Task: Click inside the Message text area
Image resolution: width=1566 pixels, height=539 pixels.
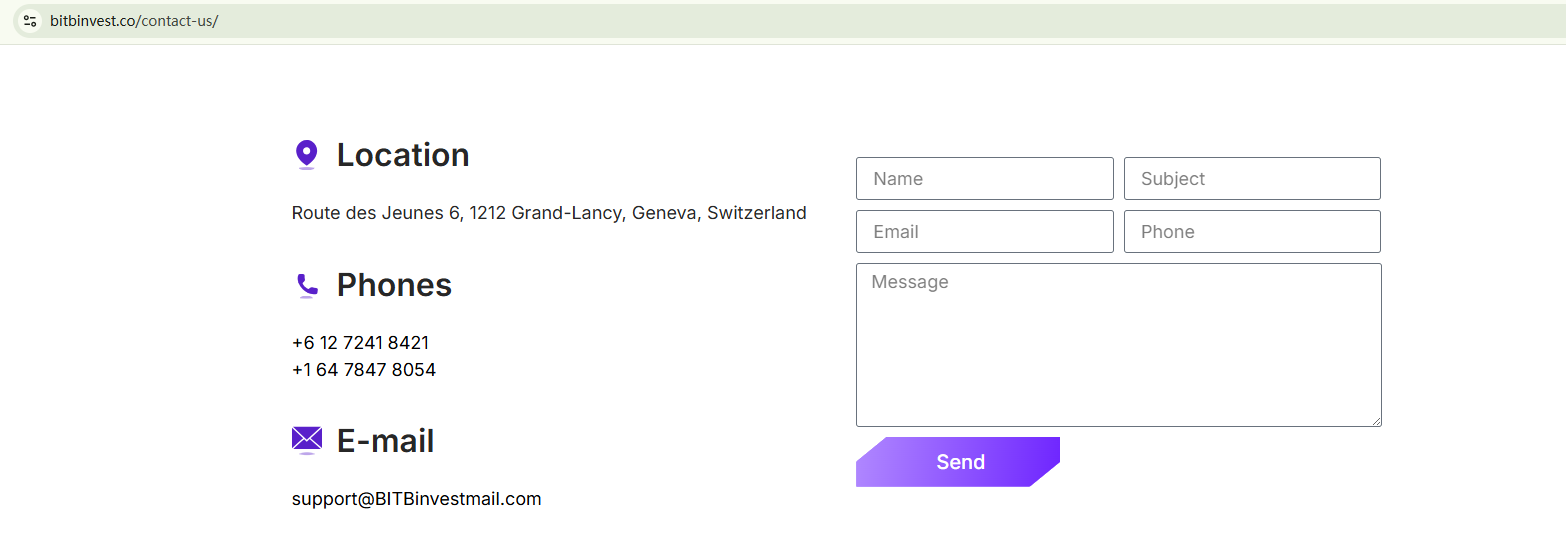Action: 1118,345
